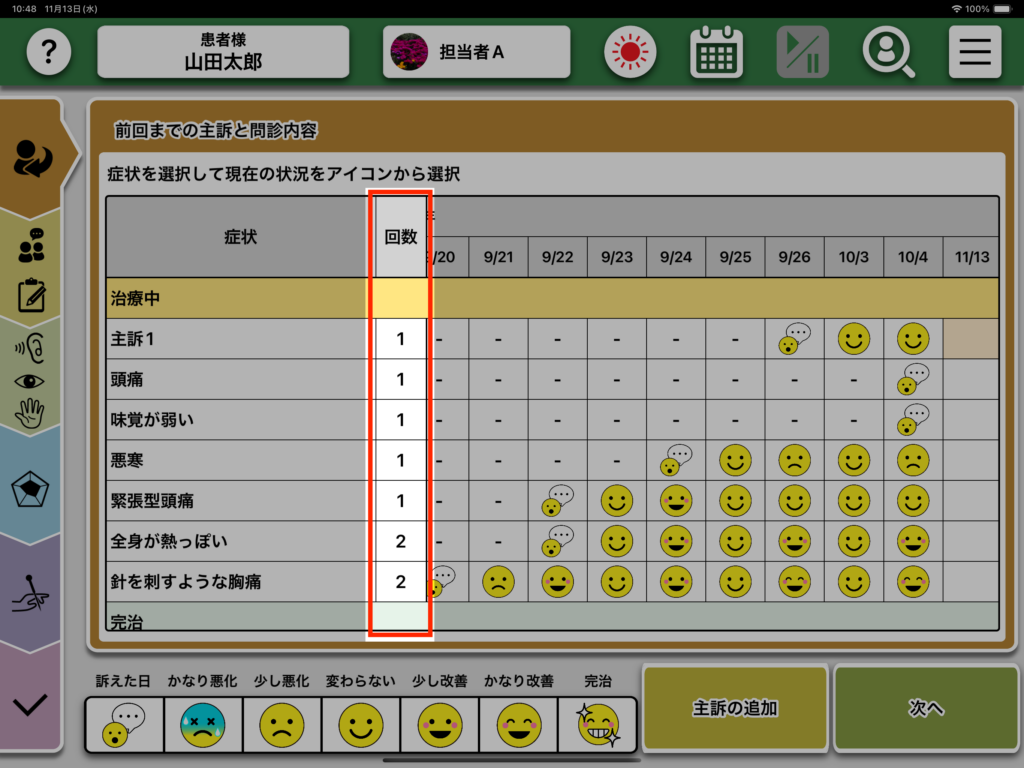Open the ear, eye and hand examination tab

(x=31, y=380)
